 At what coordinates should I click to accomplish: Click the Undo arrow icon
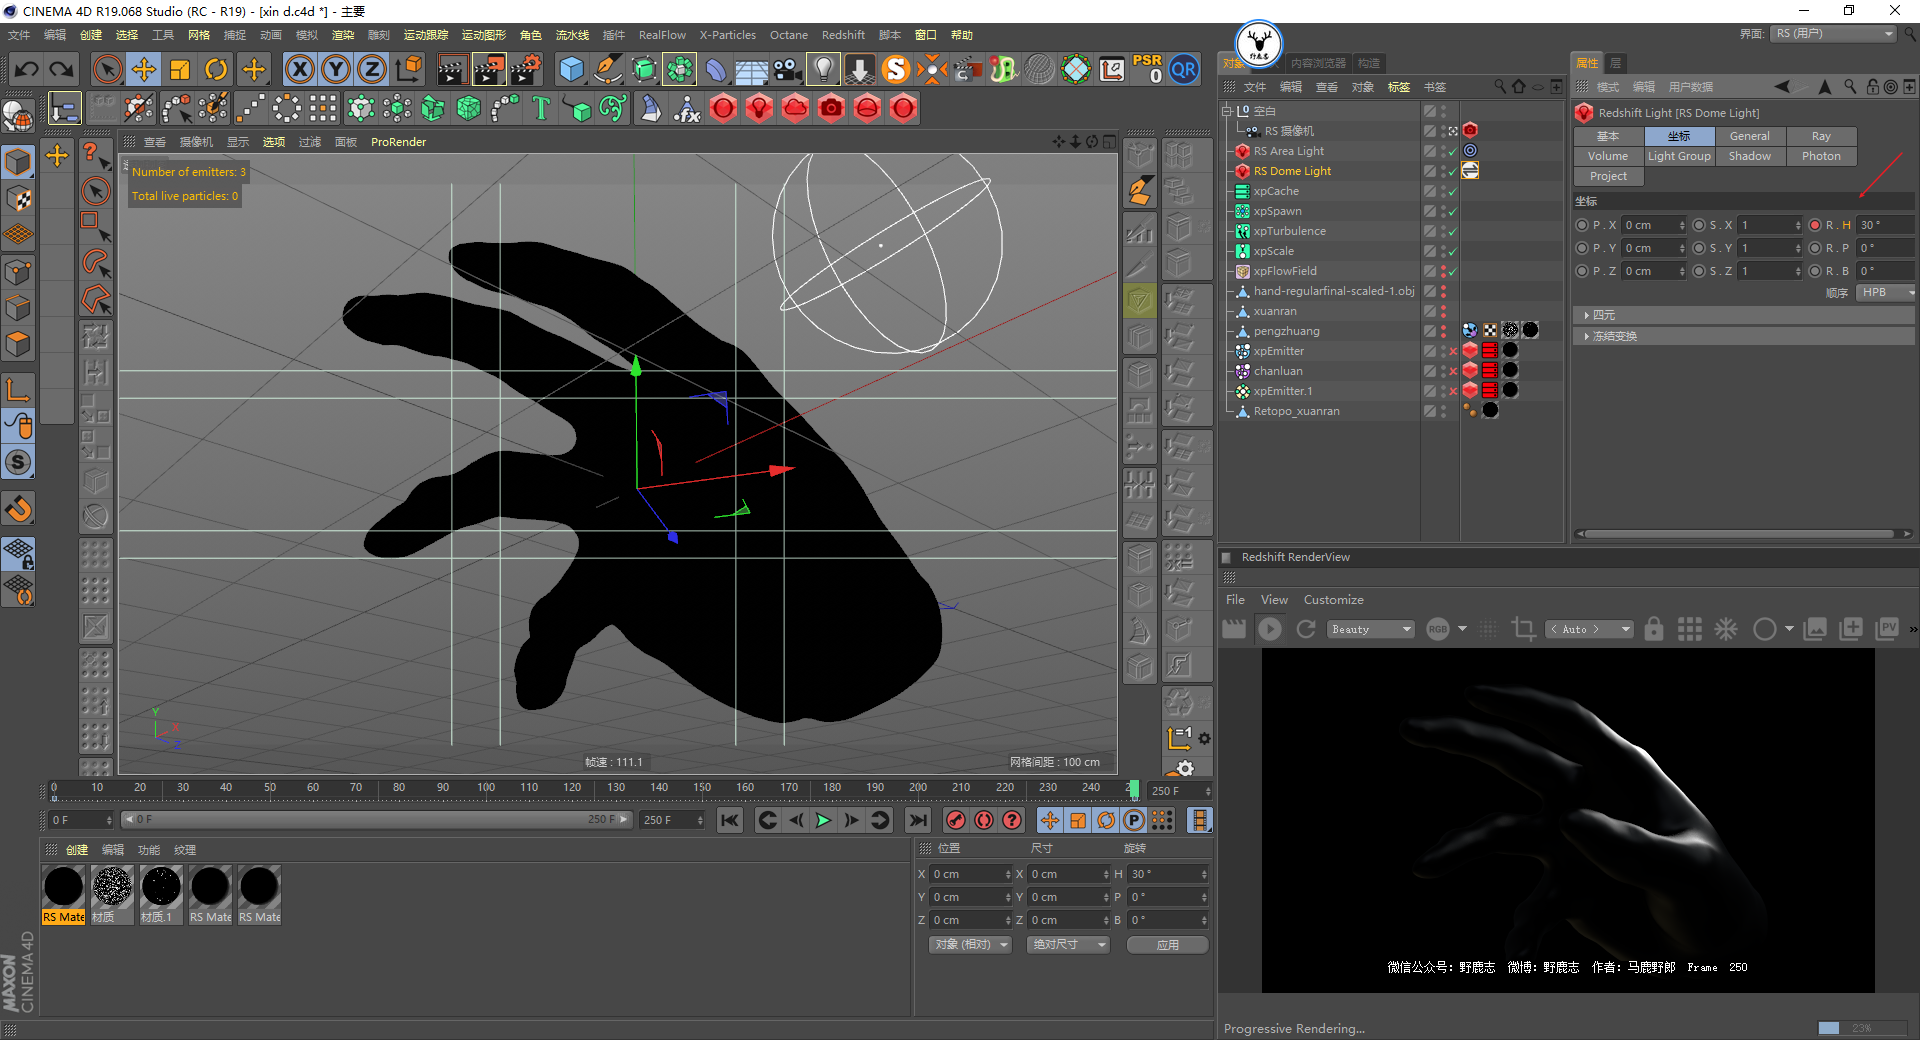point(27,69)
